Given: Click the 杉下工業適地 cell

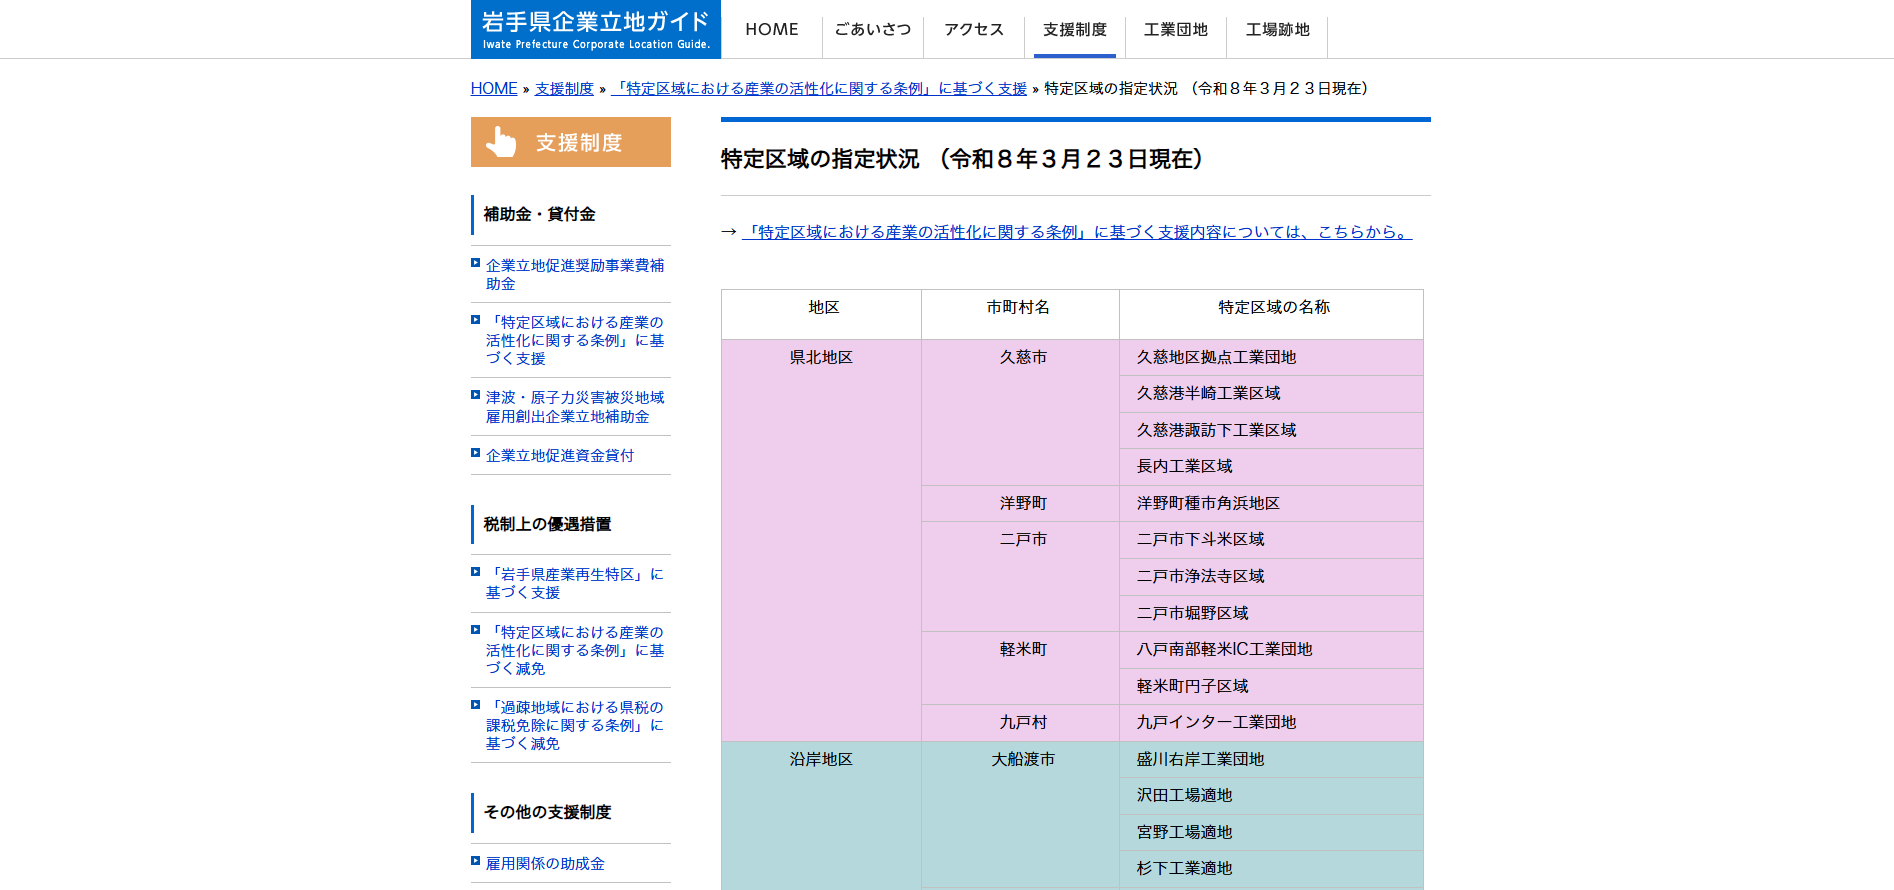Looking at the screenshot, I should (x=1272, y=869).
